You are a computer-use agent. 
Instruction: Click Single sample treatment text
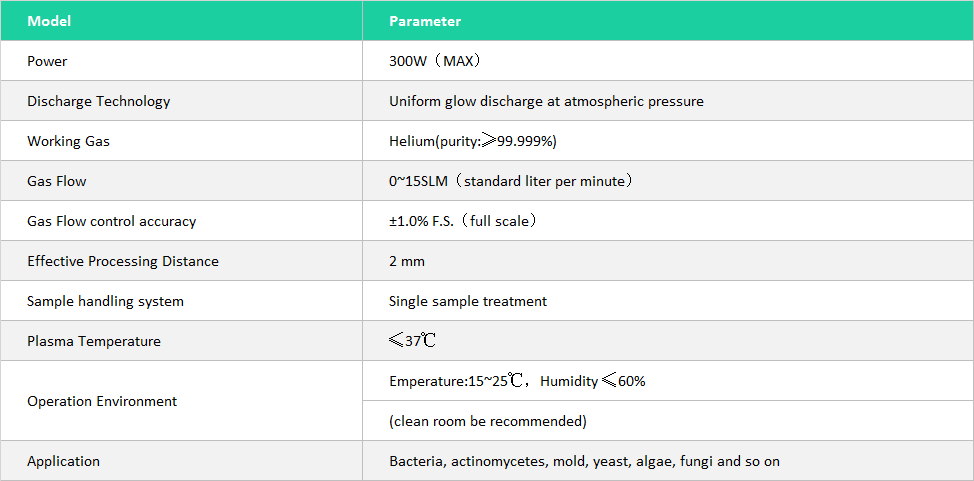(x=467, y=301)
